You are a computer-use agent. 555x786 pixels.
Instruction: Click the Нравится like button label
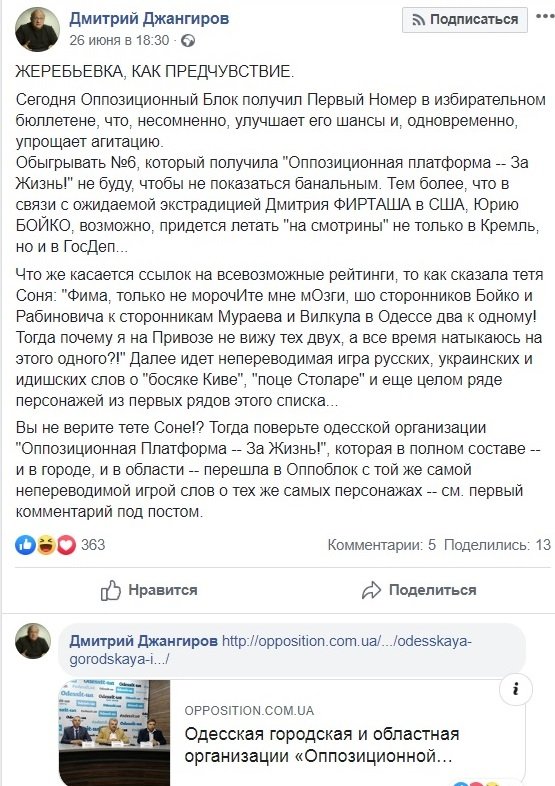(x=163, y=590)
